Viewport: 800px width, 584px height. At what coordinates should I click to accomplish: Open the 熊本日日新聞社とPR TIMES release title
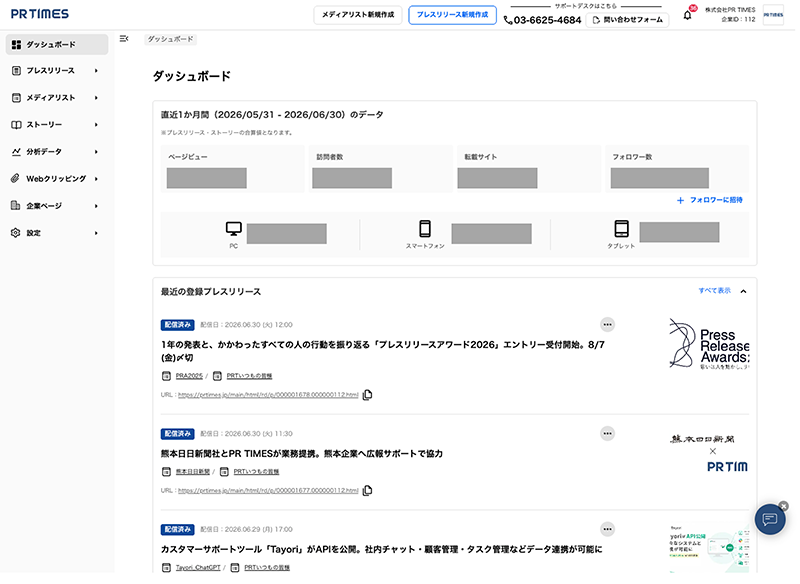[x=302, y=453]
